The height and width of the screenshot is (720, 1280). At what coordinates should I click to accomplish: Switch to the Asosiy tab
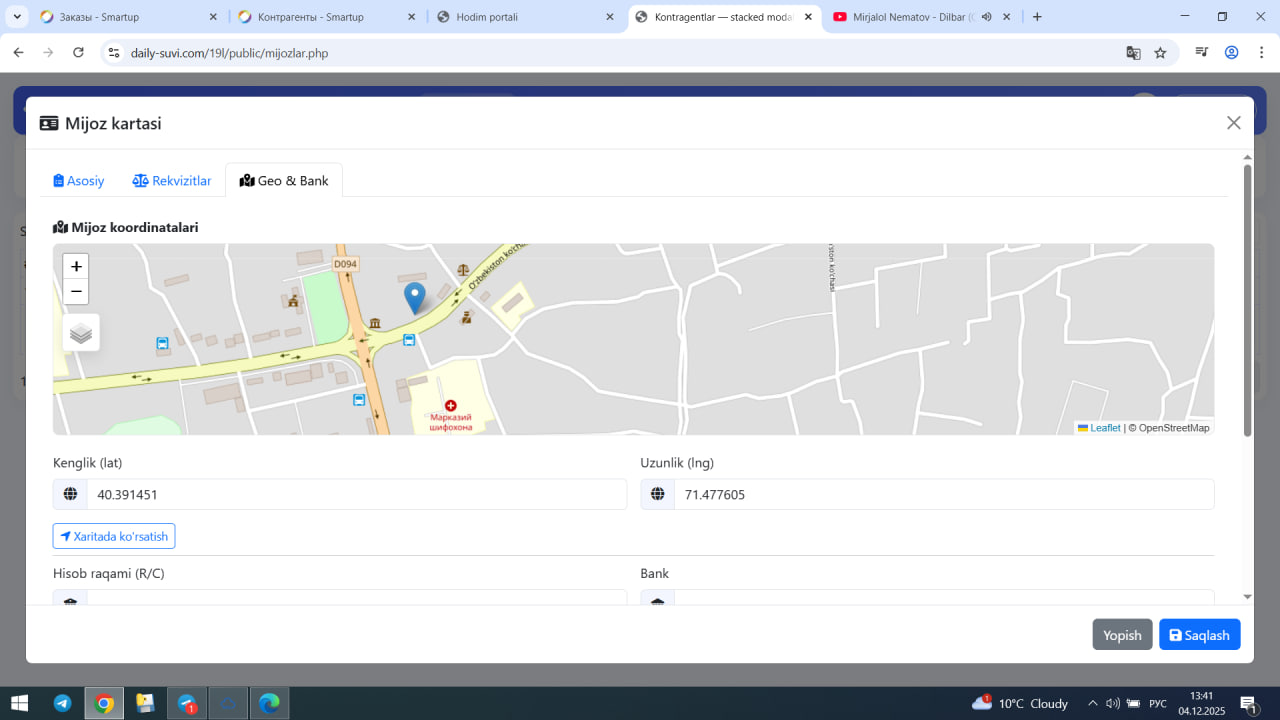79,181
